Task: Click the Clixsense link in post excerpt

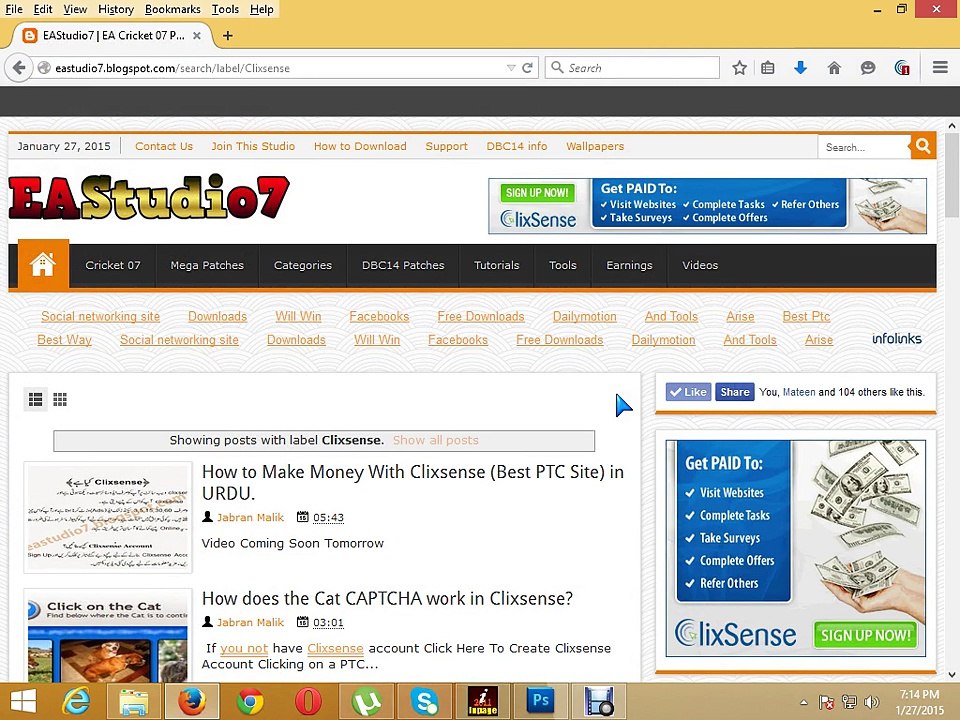Action: 335,648
